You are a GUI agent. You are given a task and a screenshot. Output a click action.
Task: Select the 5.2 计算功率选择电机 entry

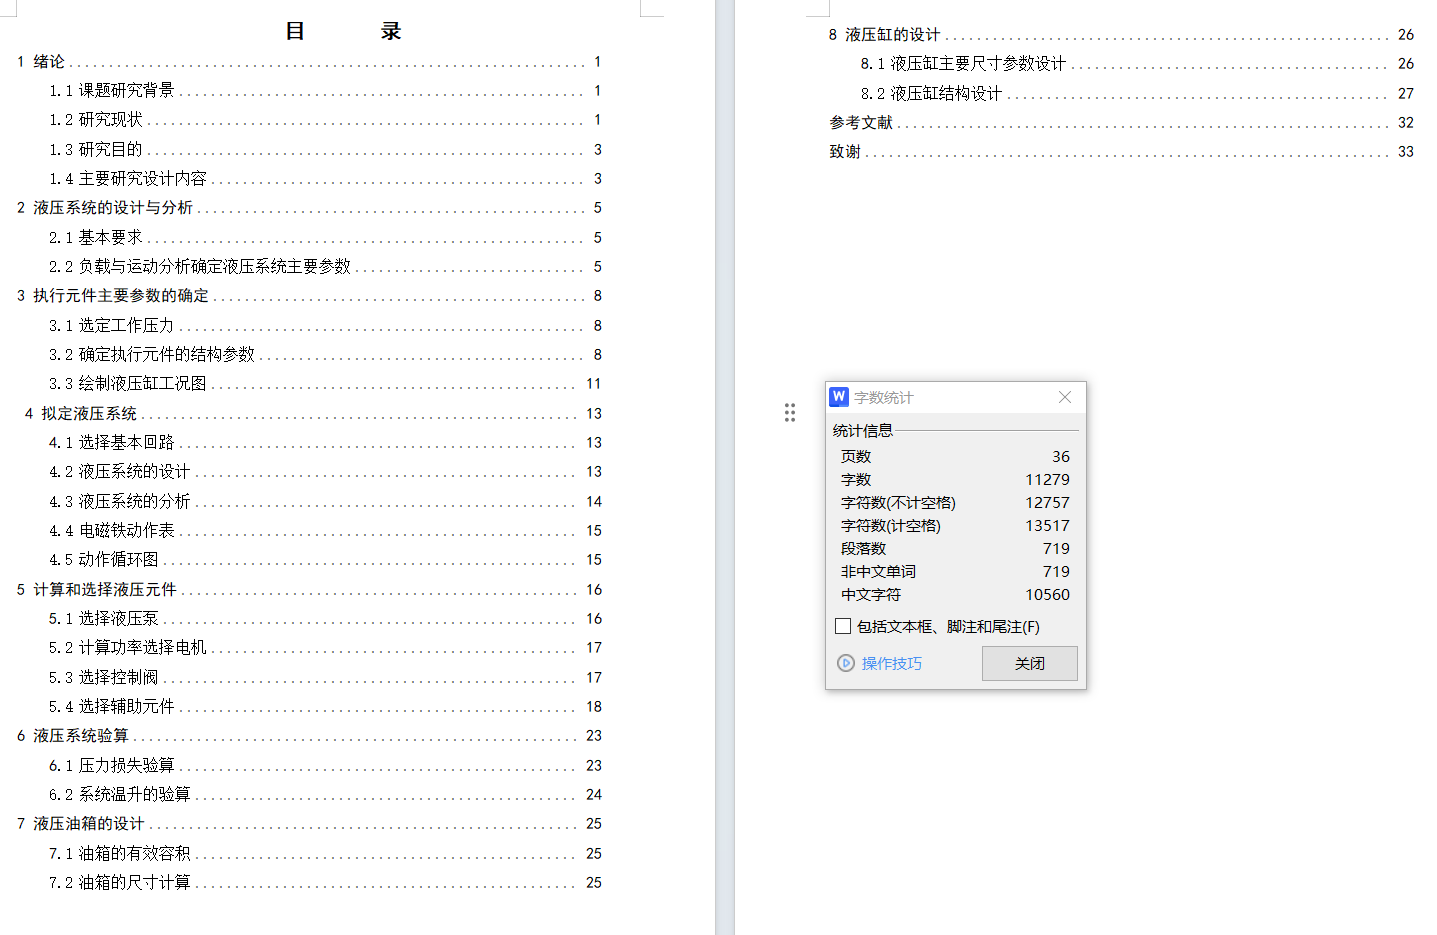tap(325, 647)
